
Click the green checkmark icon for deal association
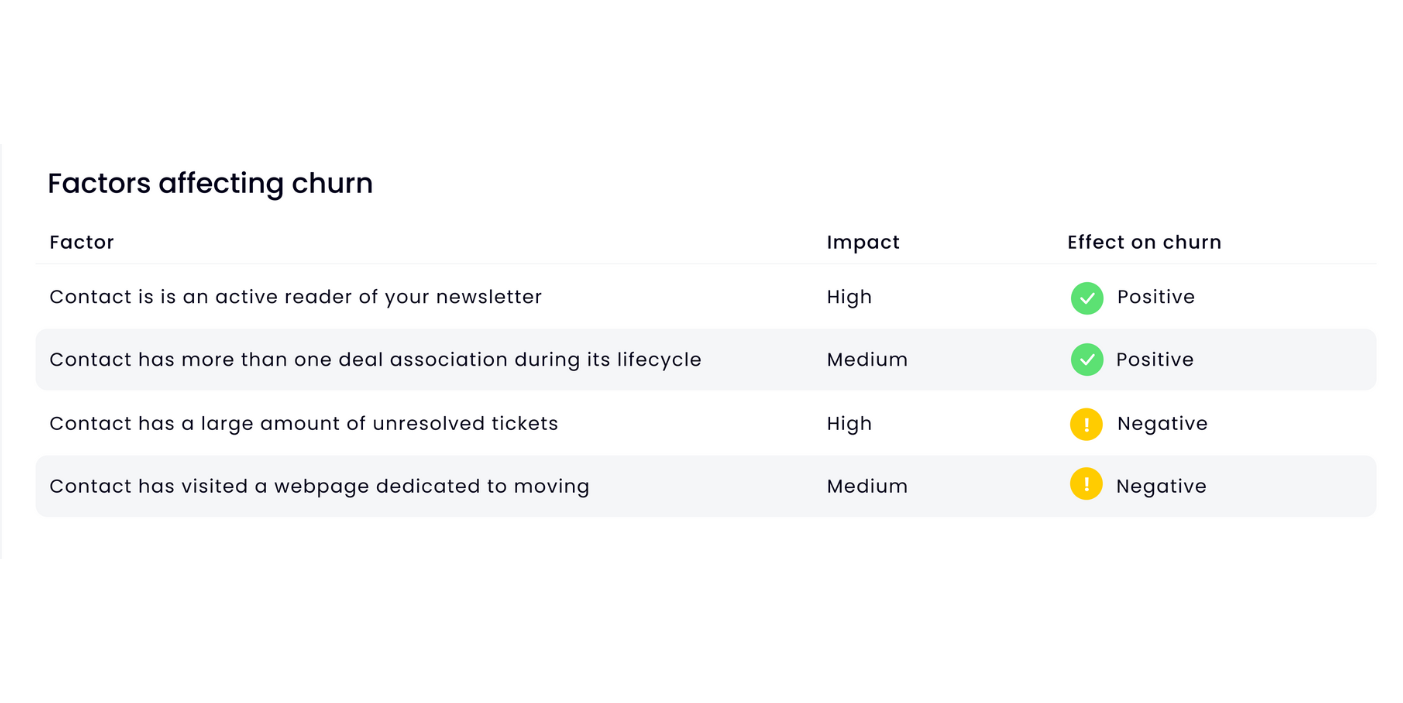(1087, 360)
